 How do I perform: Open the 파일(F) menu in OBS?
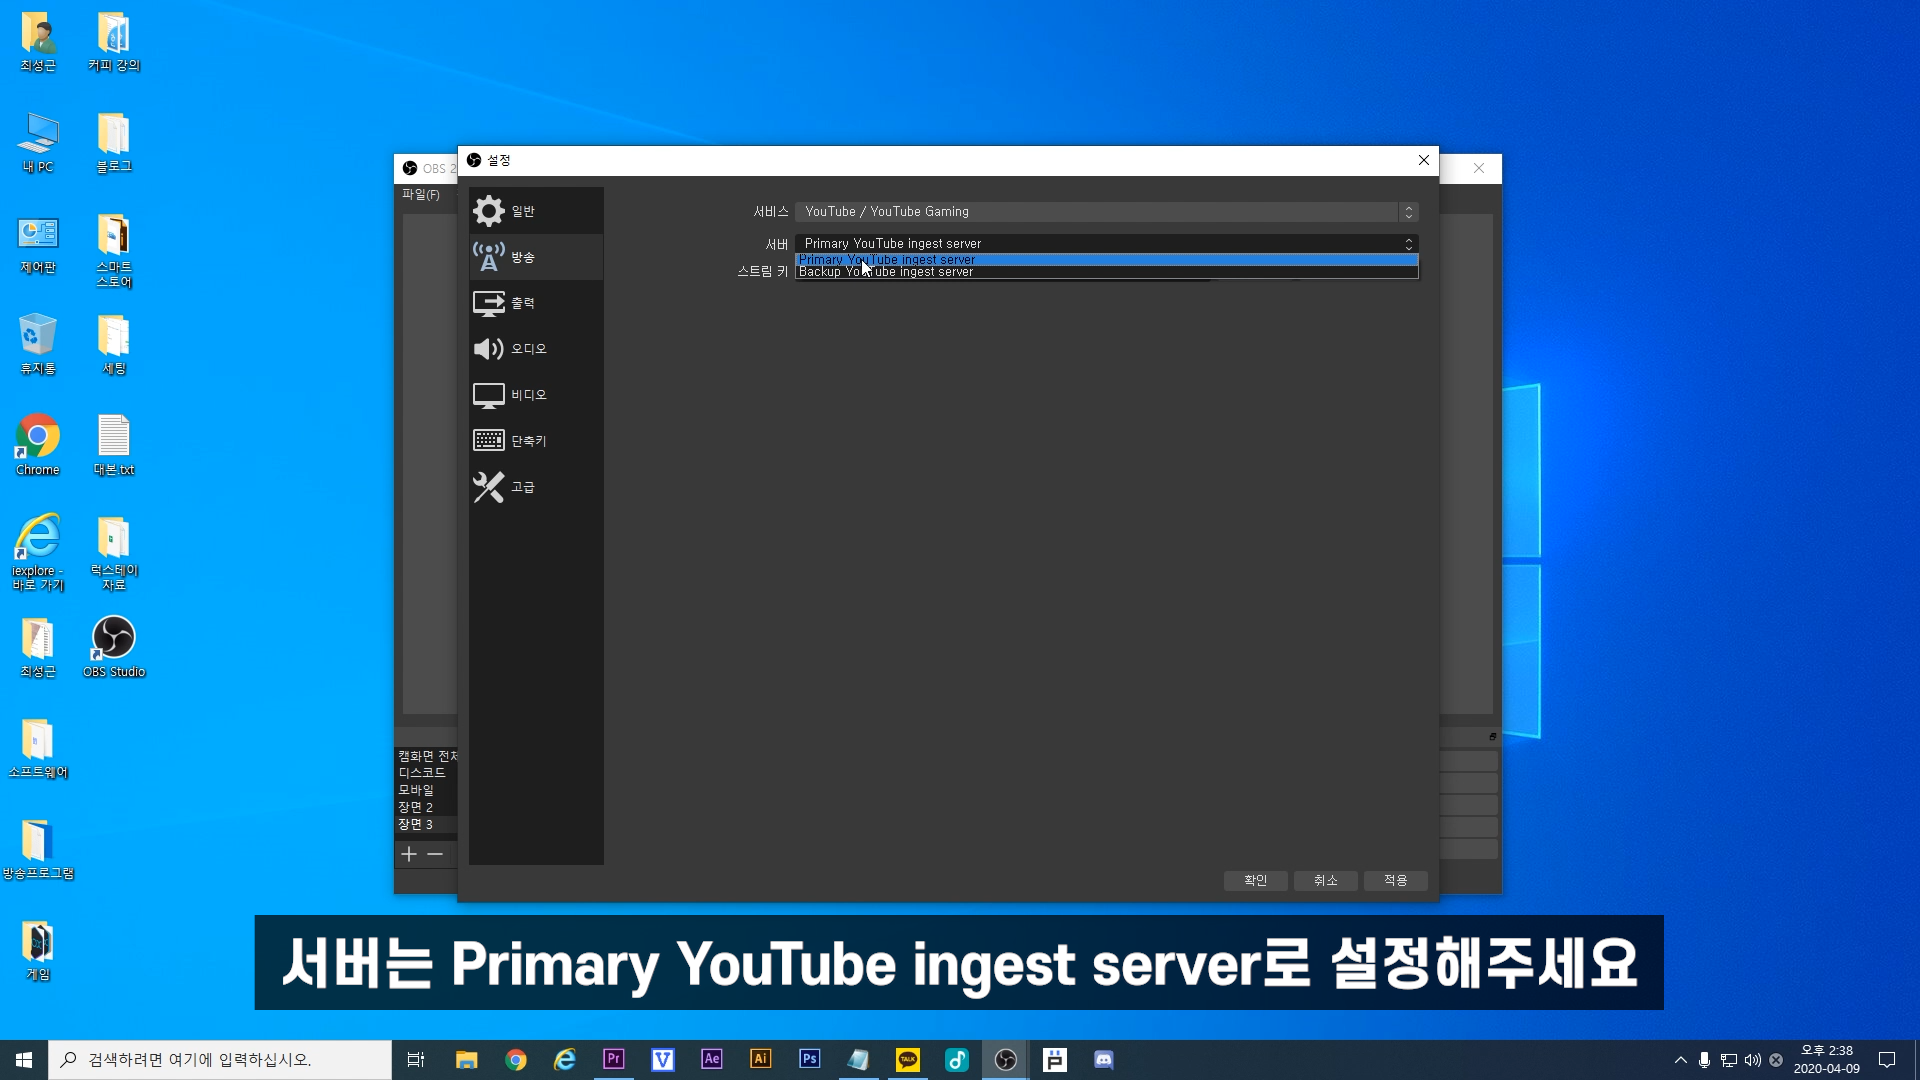(x=420, y=195)
